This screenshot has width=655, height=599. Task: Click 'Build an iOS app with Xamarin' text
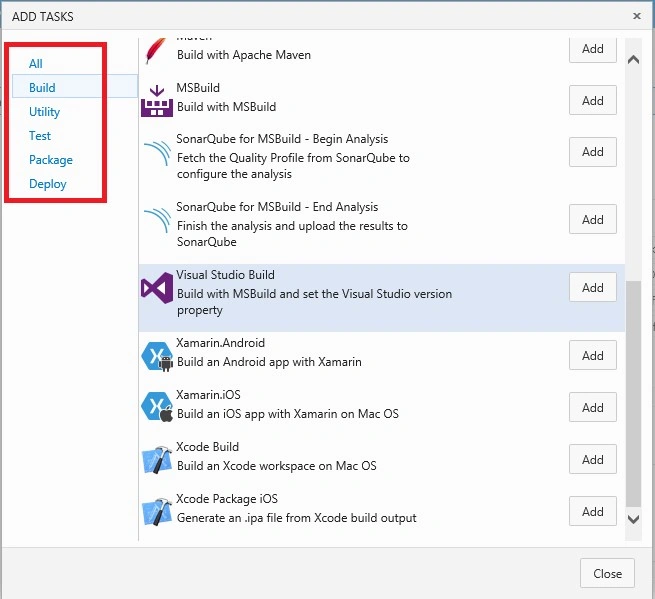click(x=288, y=414)
